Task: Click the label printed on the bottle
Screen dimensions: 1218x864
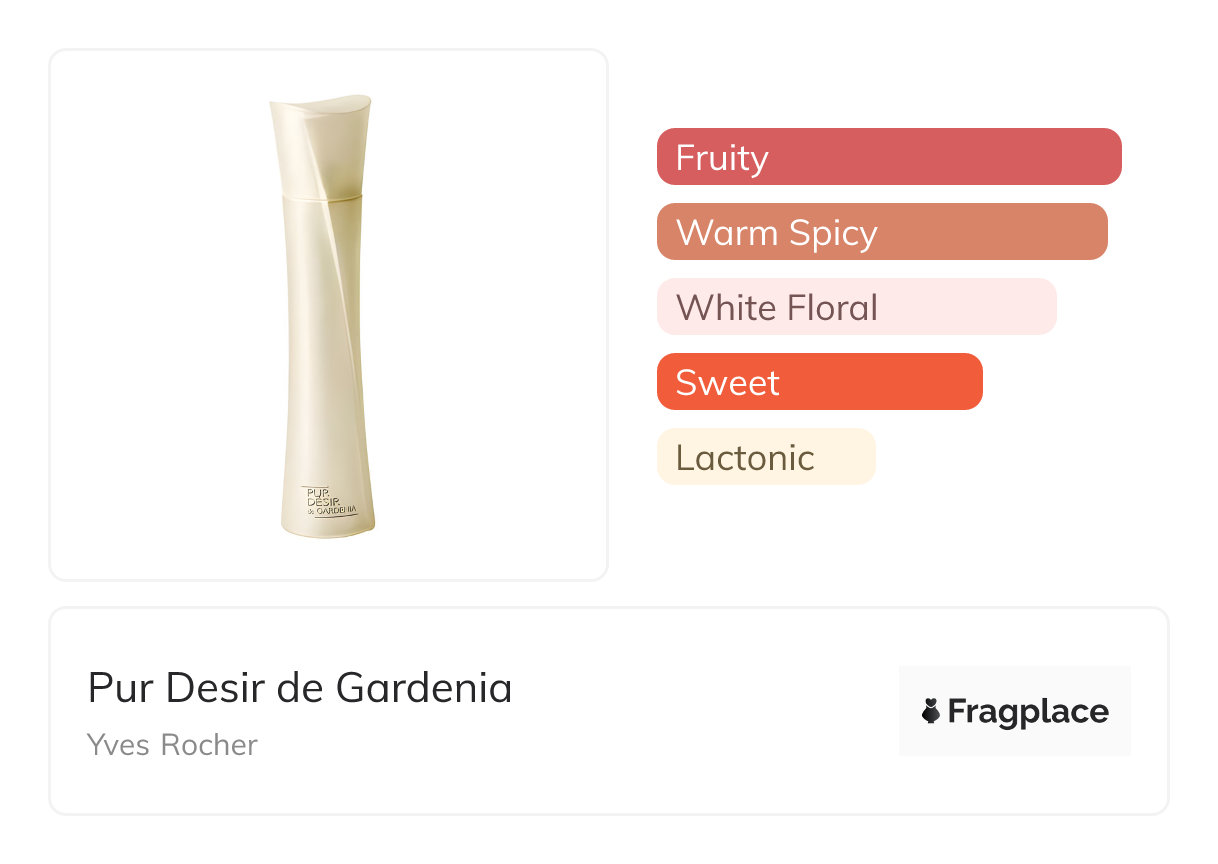Action: (x=329, y=501)
